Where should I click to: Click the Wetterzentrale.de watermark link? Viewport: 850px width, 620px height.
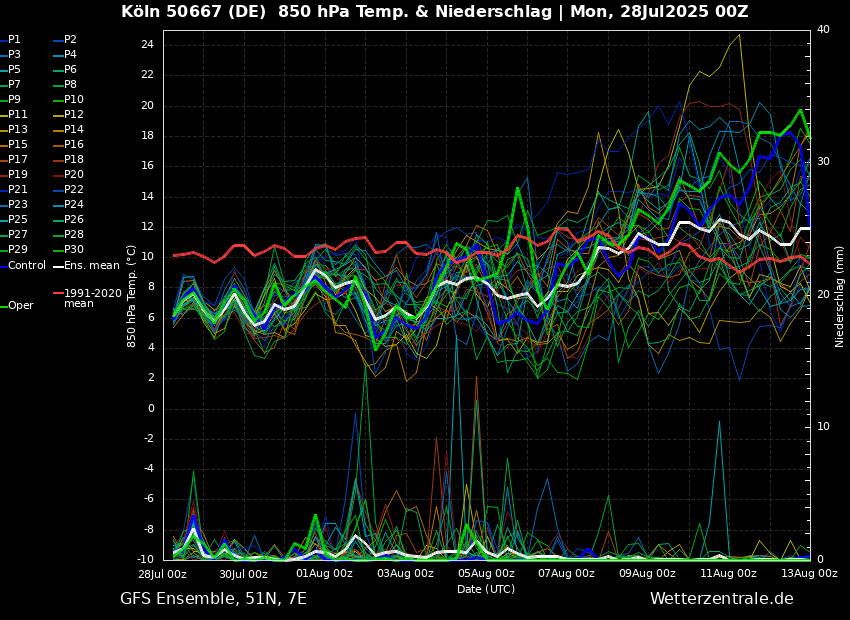[721, 599]
